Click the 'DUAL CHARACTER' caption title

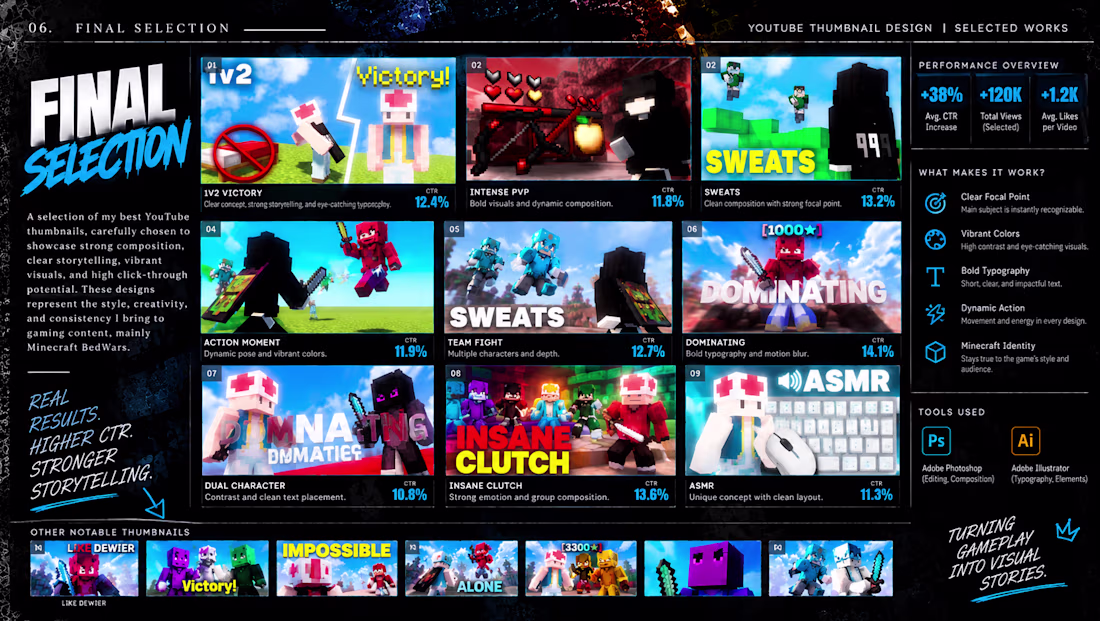coord(245,486)
